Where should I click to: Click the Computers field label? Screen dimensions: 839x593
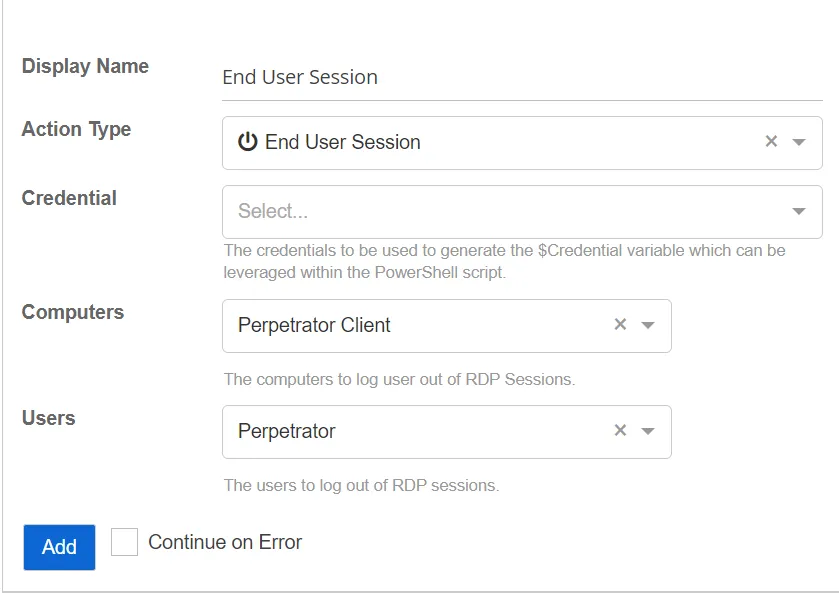73,313
